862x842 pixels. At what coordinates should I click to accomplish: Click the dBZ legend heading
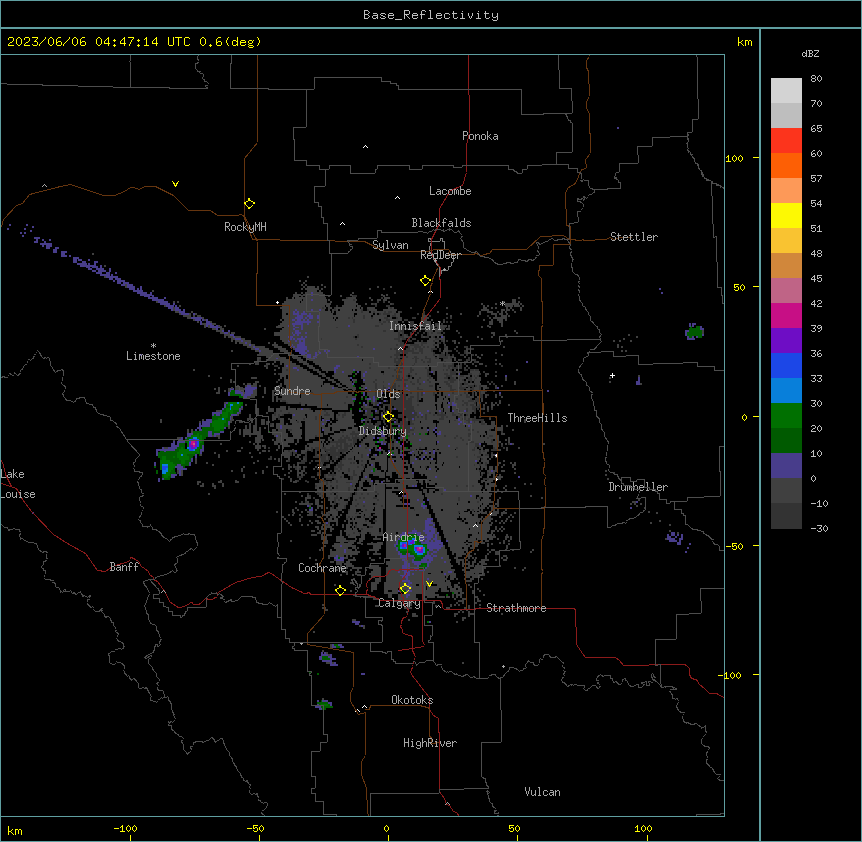[x=810, y=53]
